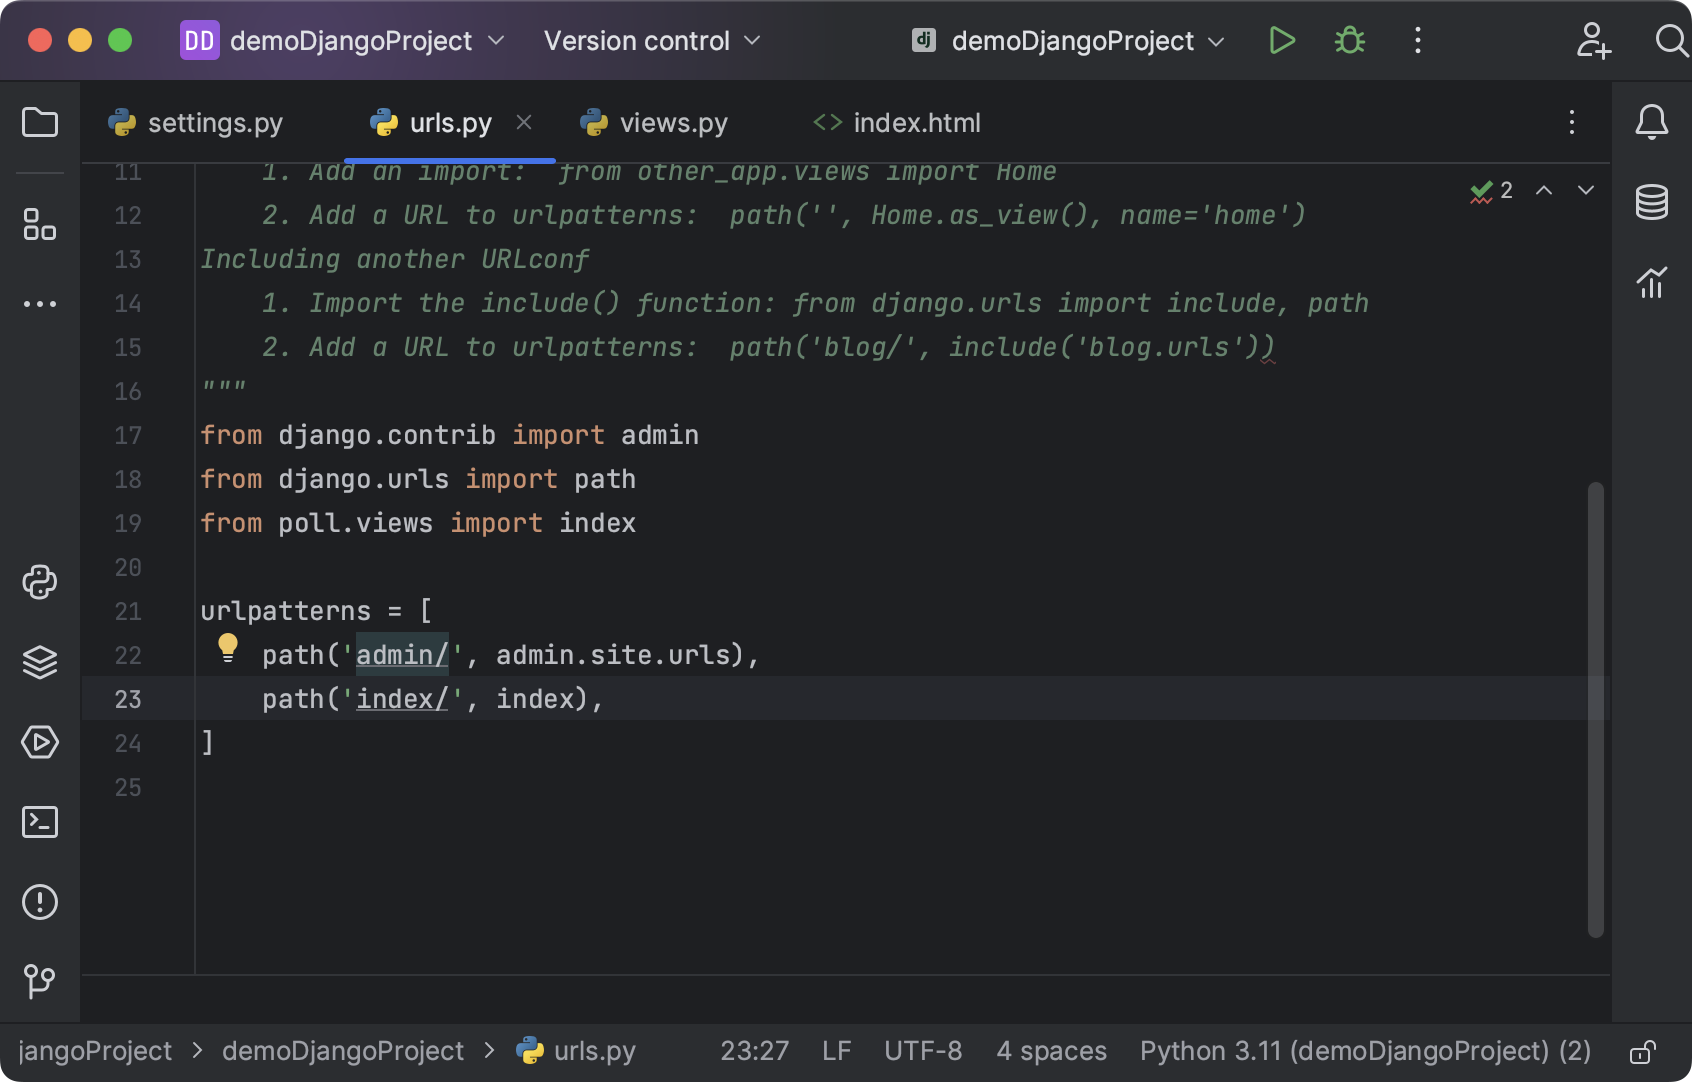
Task: Click the Search Everywhere magnifier
Action: 1670,41
